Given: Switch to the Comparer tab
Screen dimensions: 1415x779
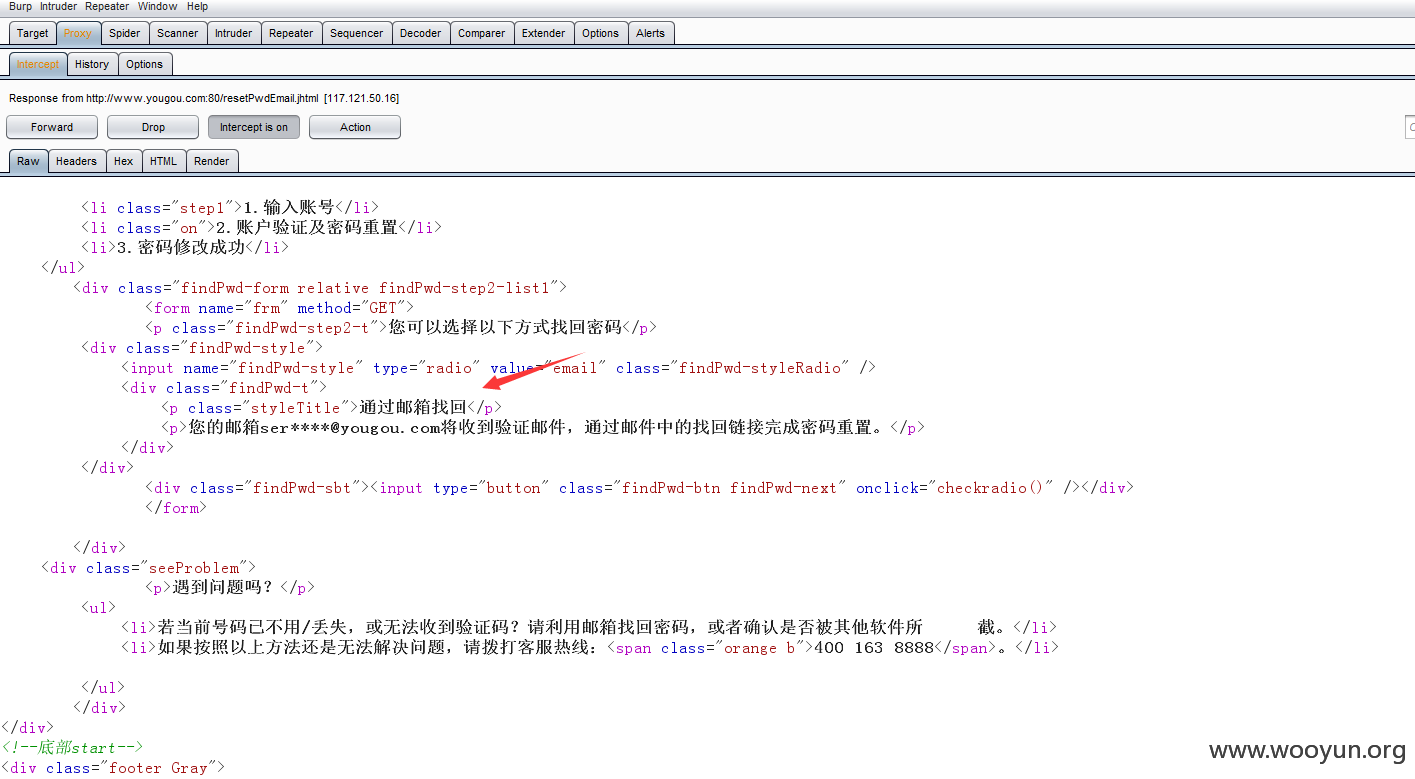Looking at the screenshot, I should (x=482, y=33).
